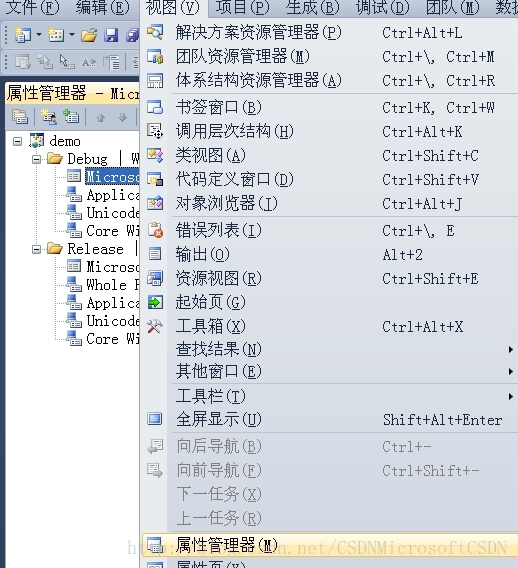Click the Save floppy disk icon
Image resolution: width=518 pixels, height=568 pixels.
[111, 36]
